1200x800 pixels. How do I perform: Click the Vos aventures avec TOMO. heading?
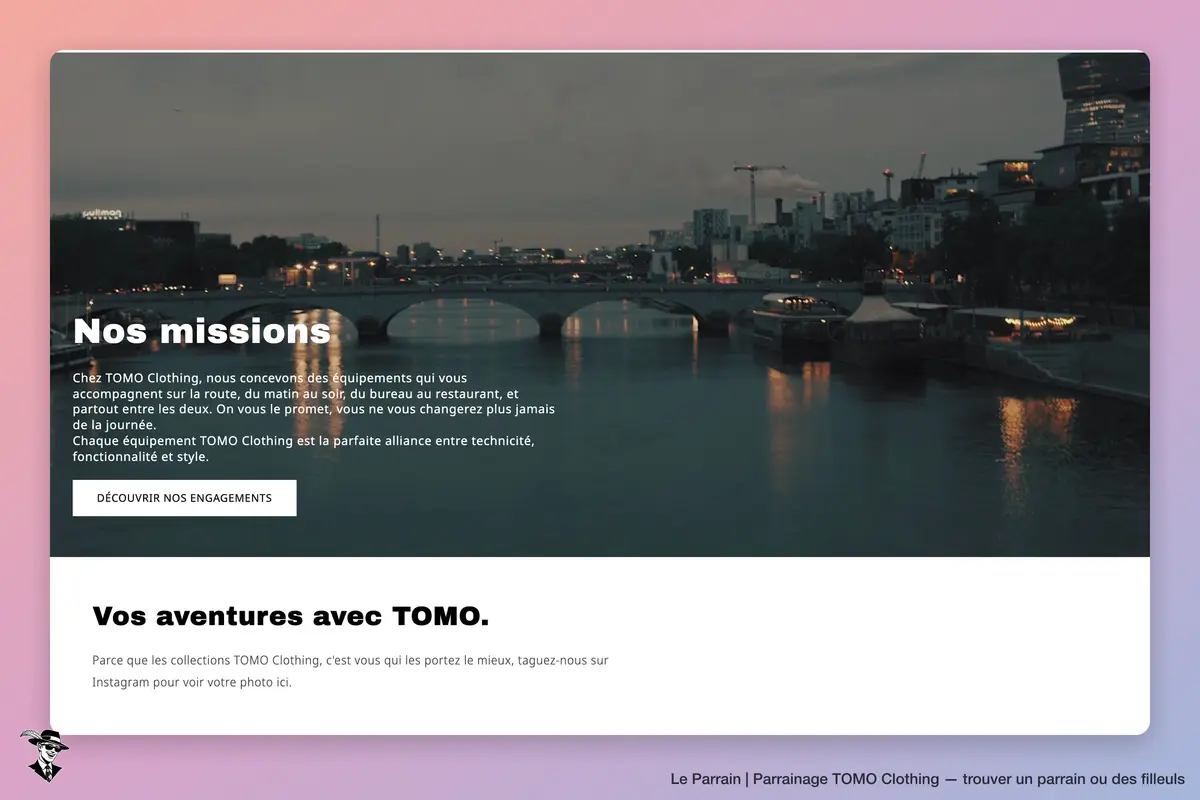pos(291,616)
